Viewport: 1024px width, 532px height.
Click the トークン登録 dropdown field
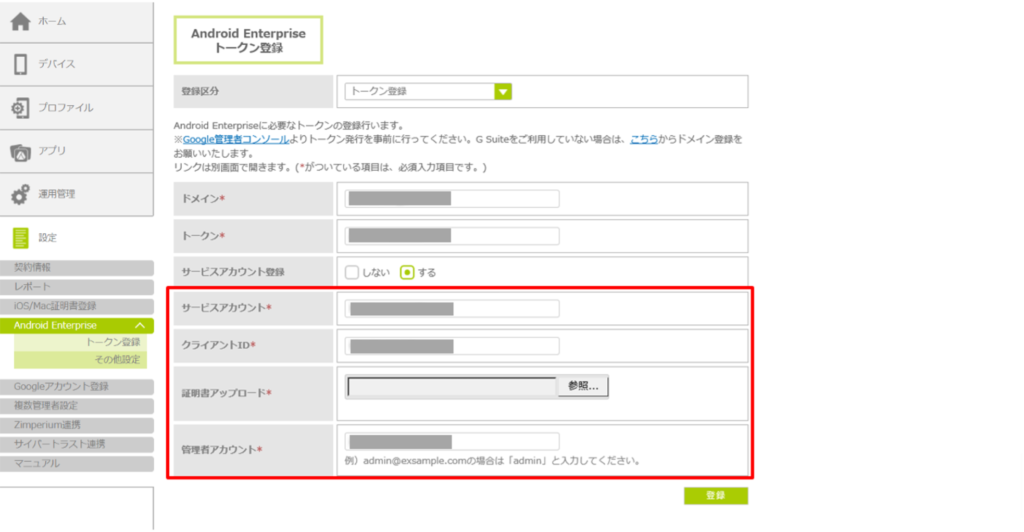[420, 92]
